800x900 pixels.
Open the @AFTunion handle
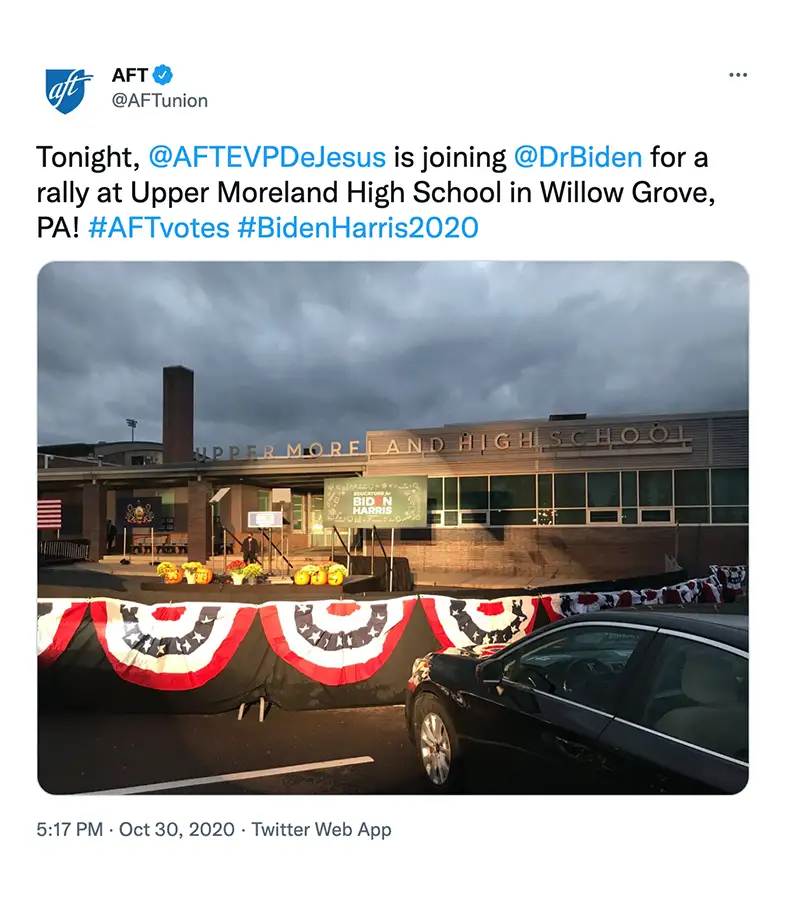click(x=160, y=100)
